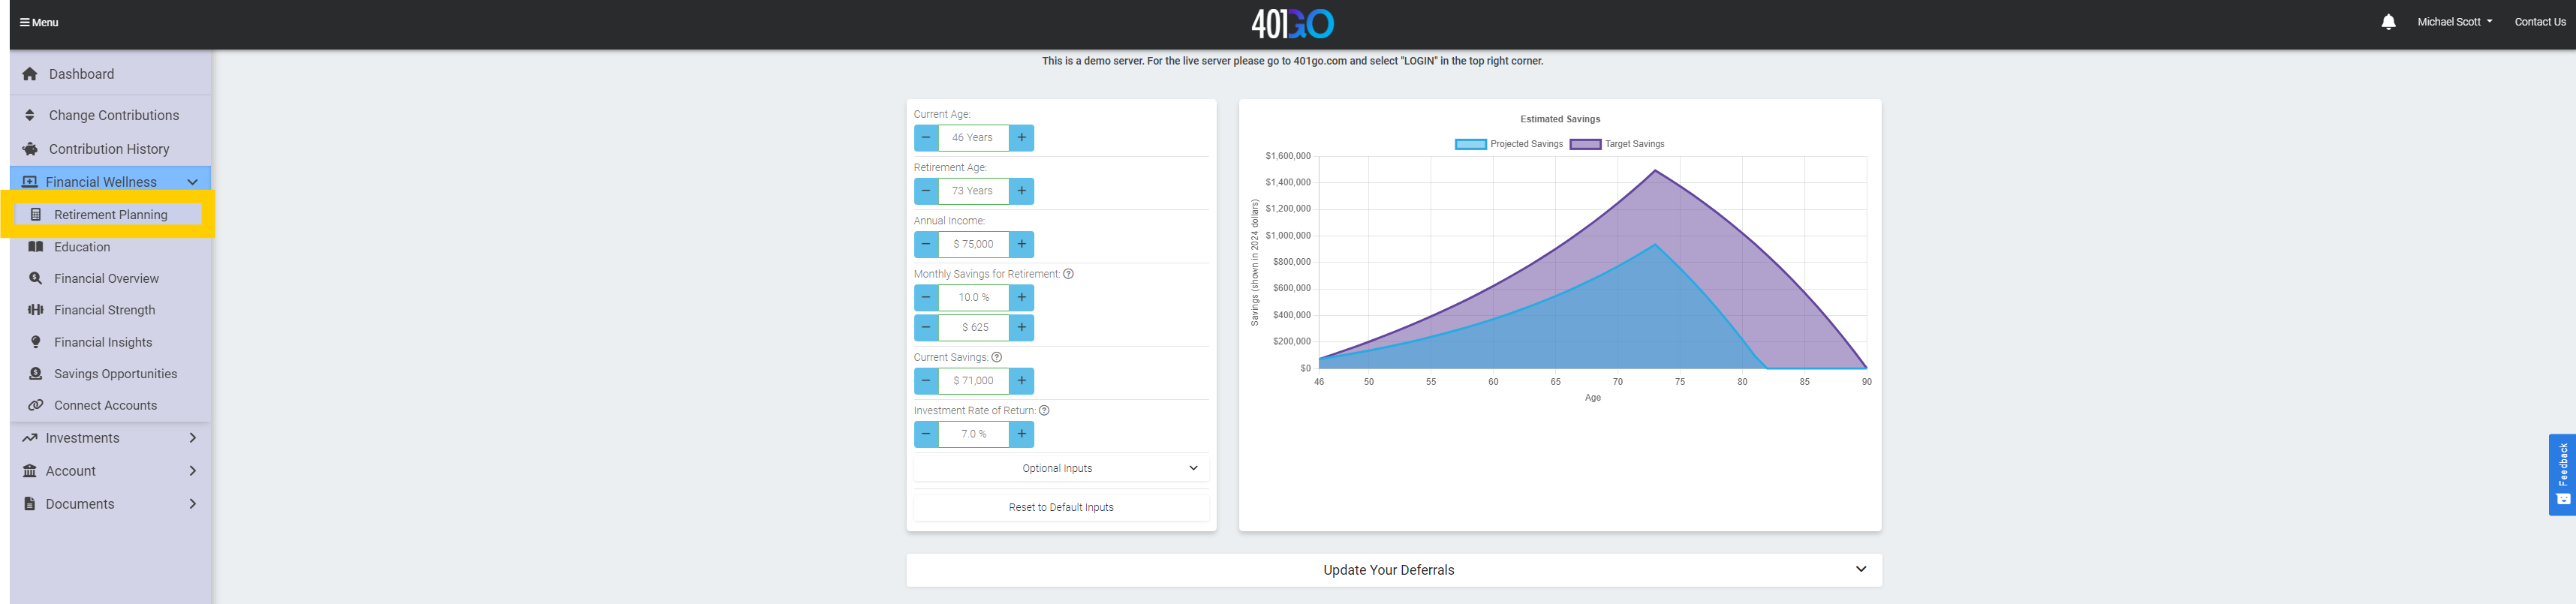Click the Dashboard home icon
The height and width of the screenshot is (604, 2576).
[30, 74]
